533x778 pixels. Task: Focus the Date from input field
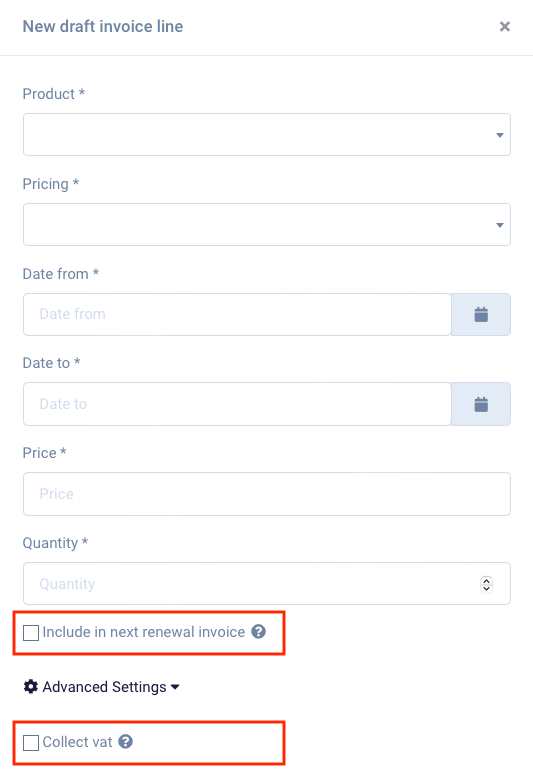pyautogui.click(x=237, y=314)
